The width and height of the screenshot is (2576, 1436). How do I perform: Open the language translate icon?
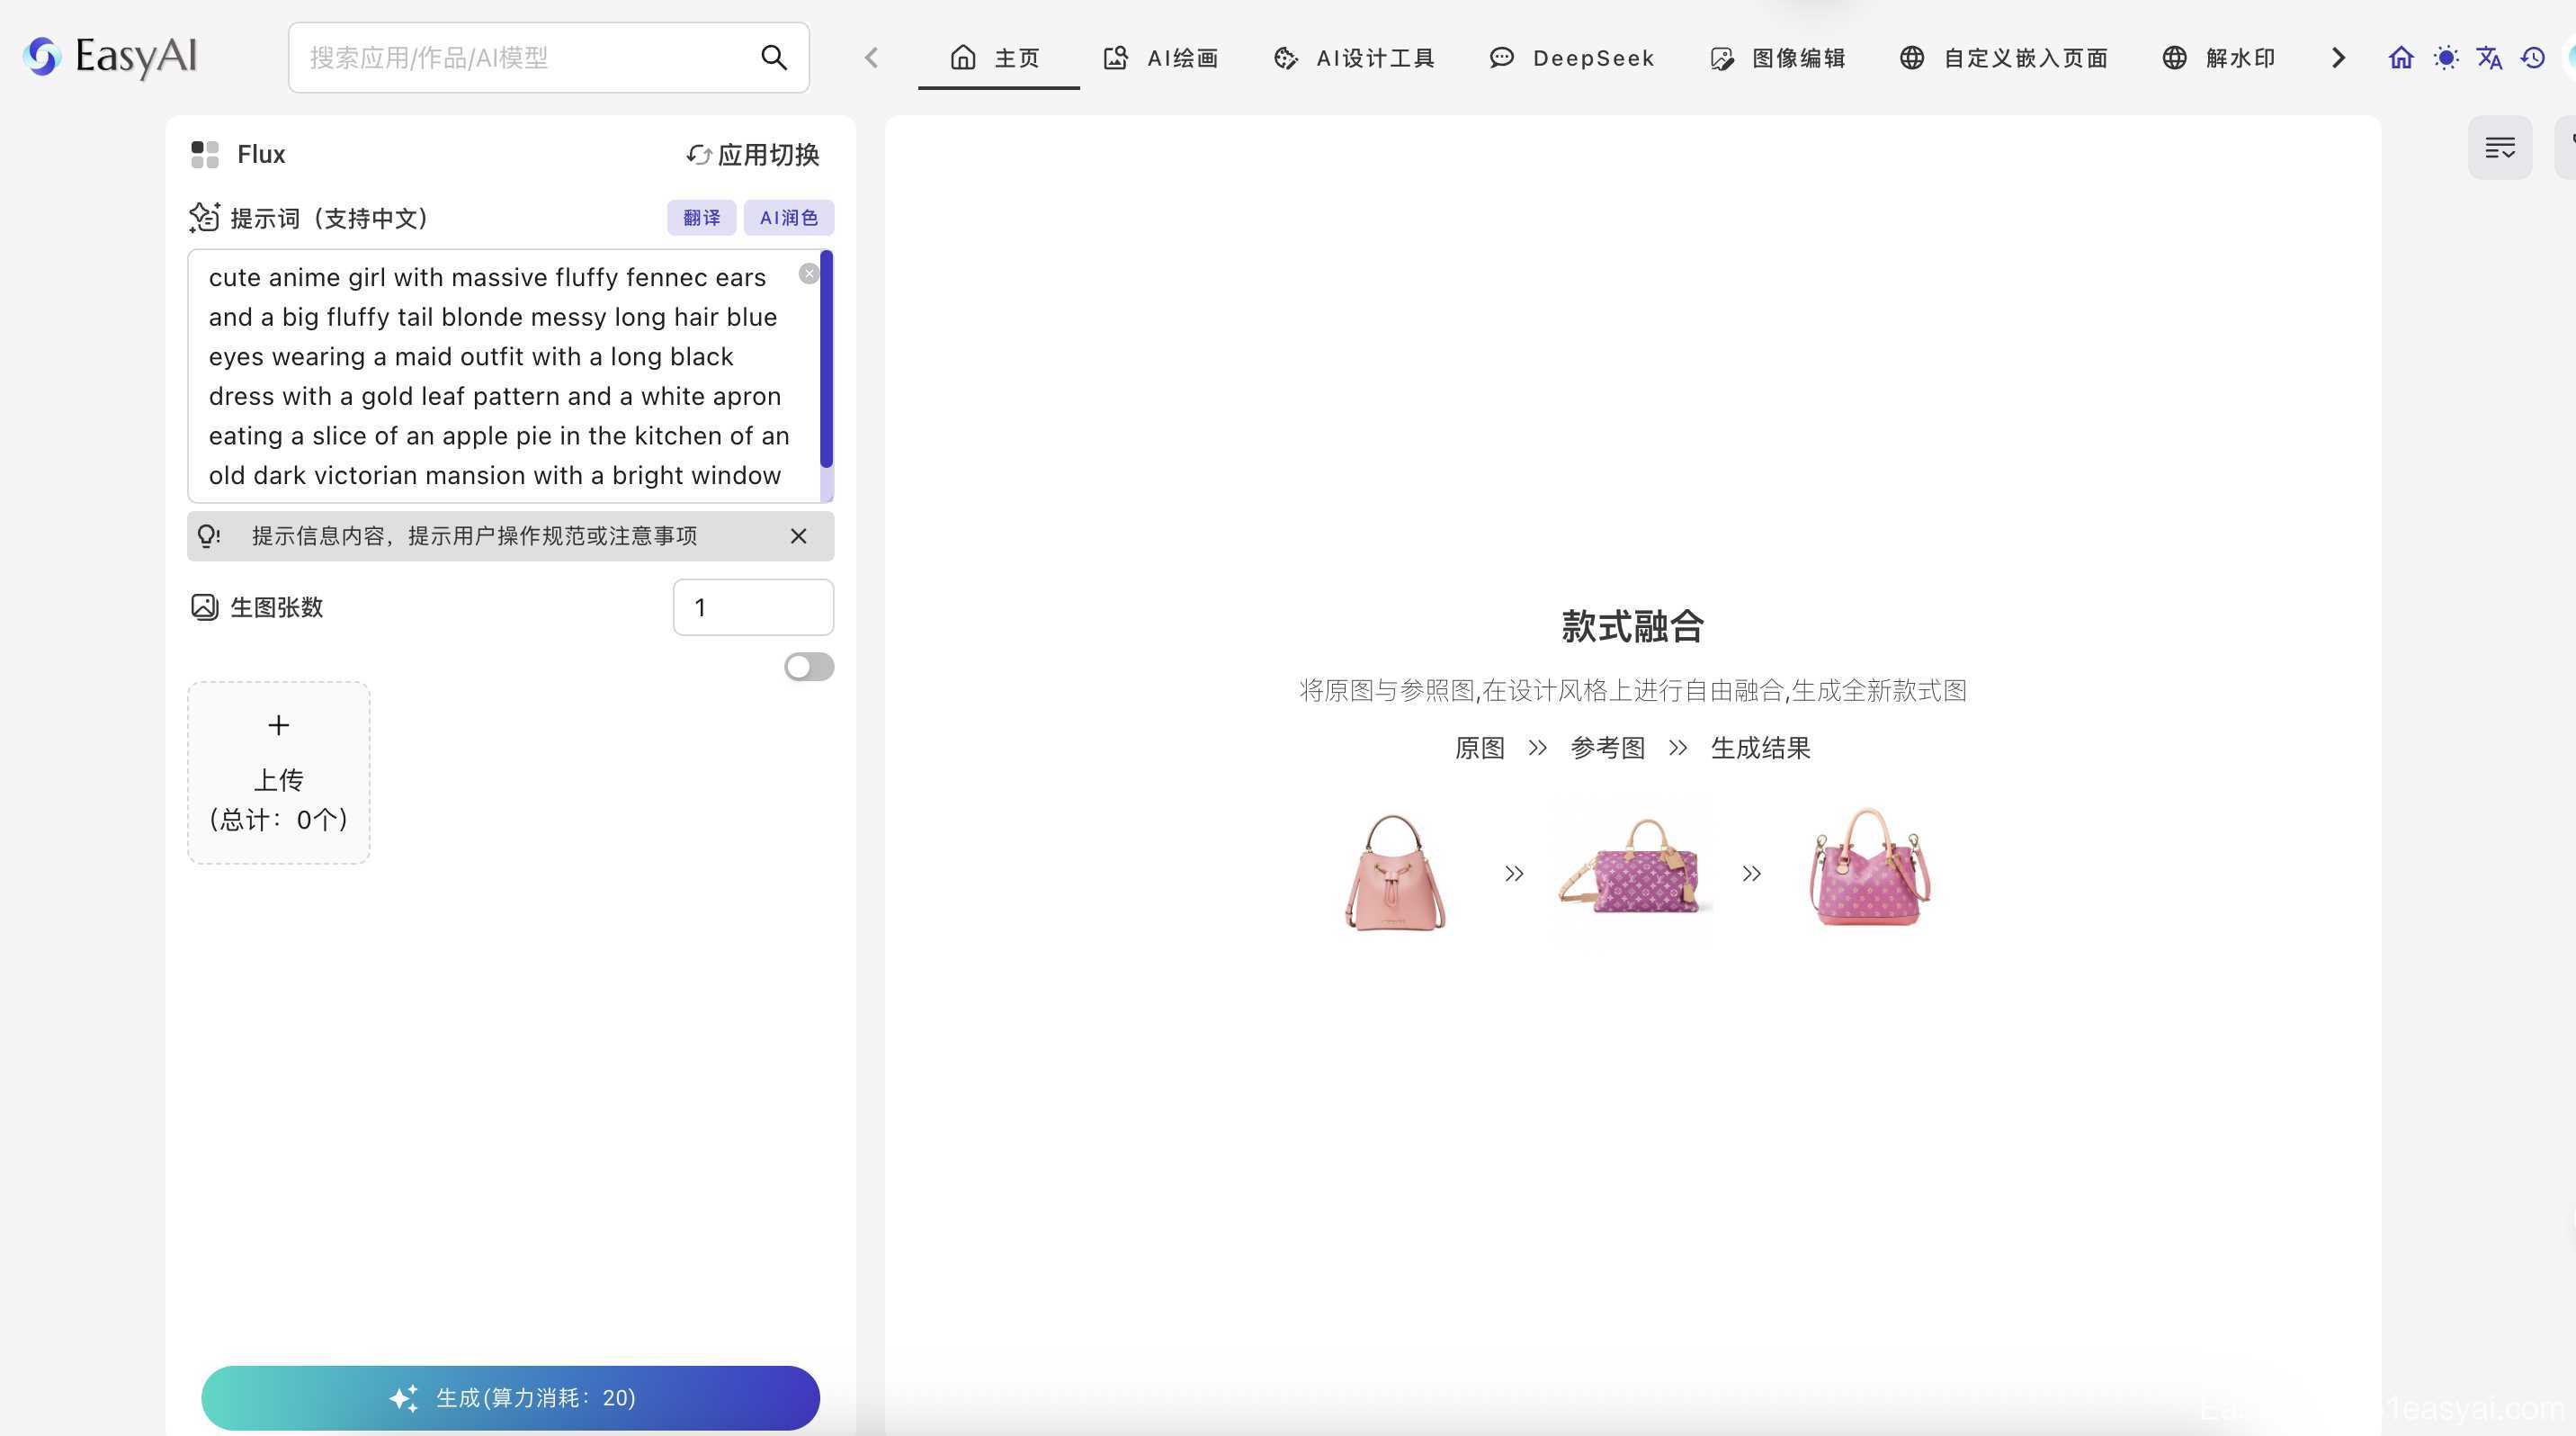pos(2489,58)
